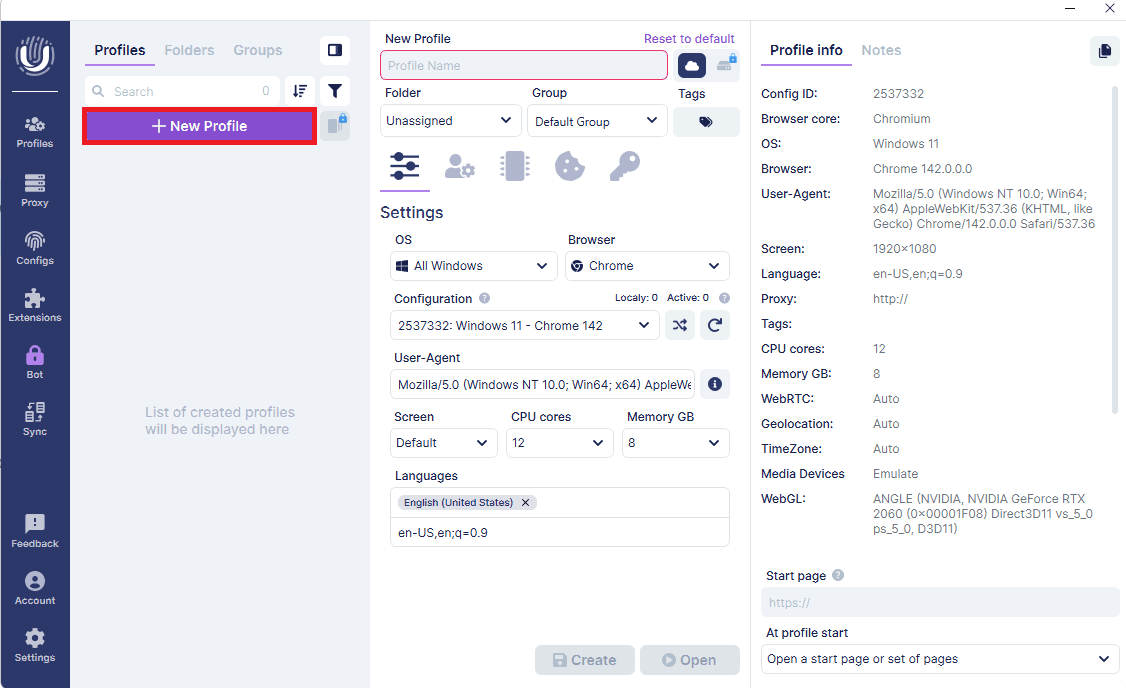Screen dimensions: 1126x688
Task: Shuffle a random configuration
Action: pyautogui.click(x=680, y=325)
